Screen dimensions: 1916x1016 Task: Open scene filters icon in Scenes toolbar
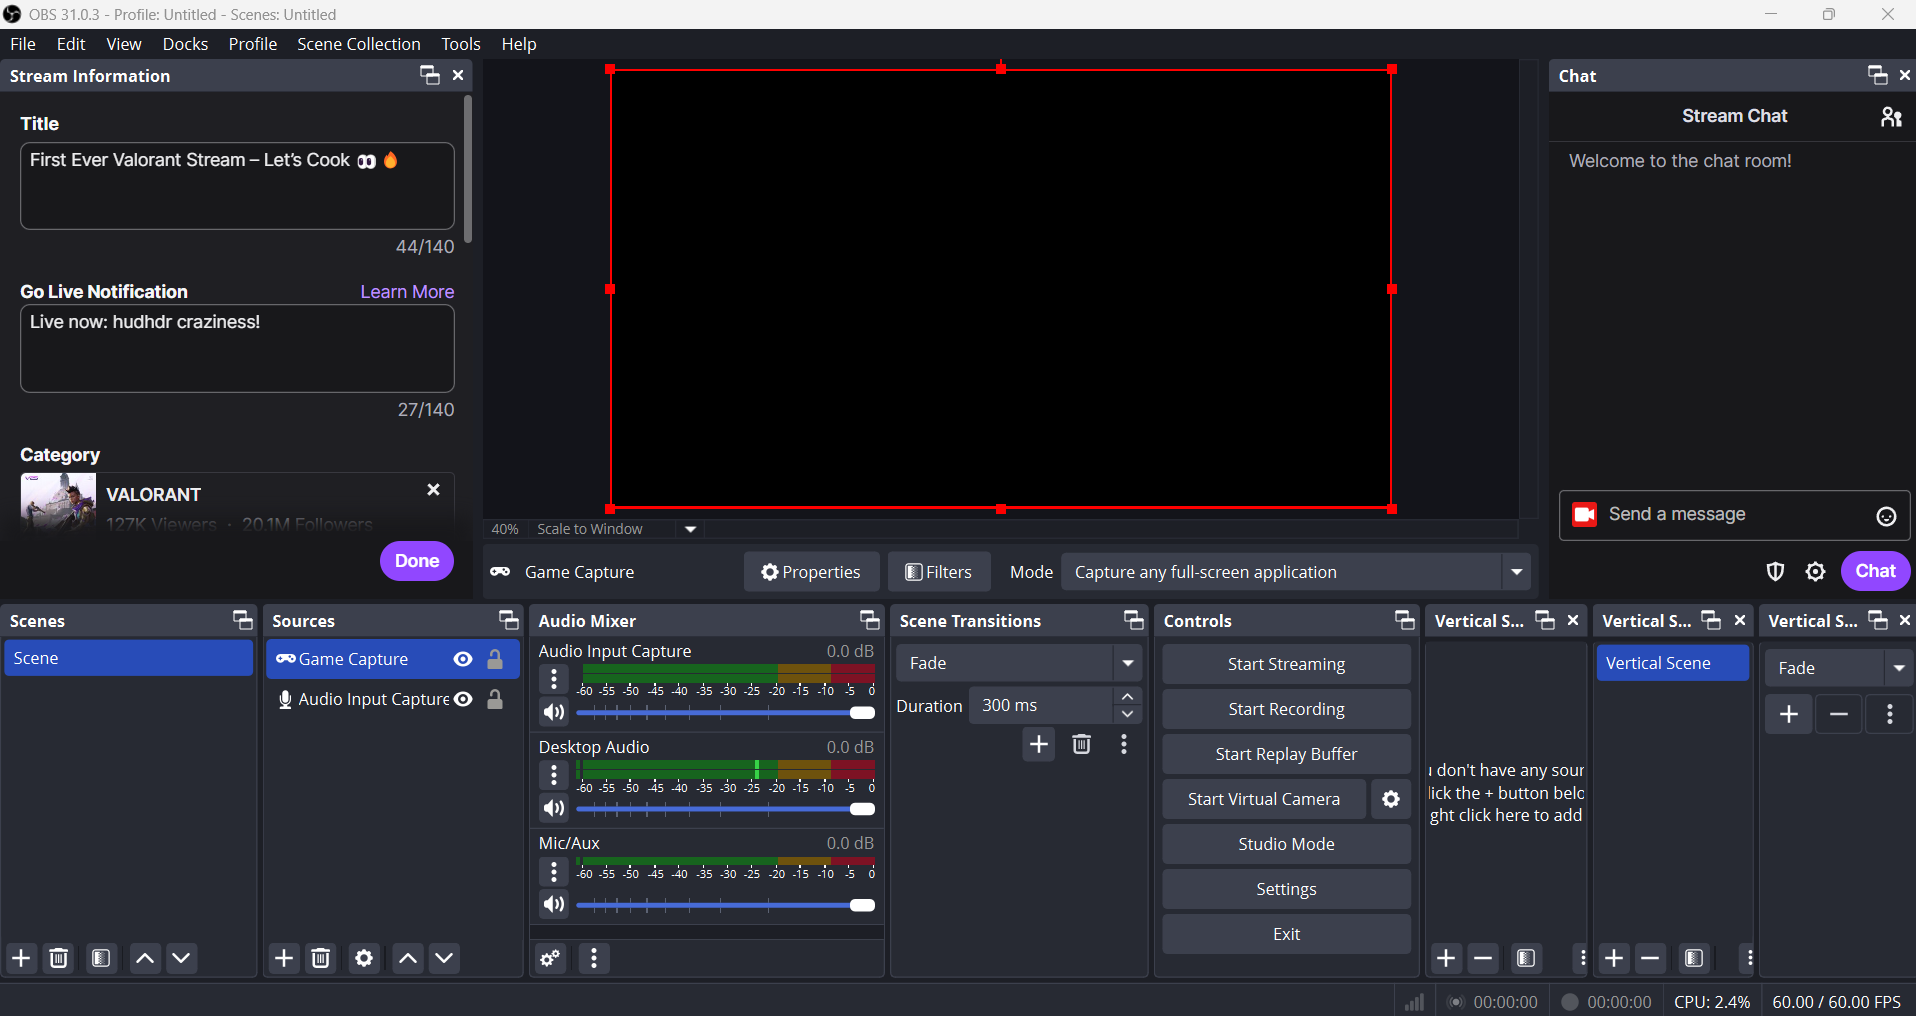point(101,959)
